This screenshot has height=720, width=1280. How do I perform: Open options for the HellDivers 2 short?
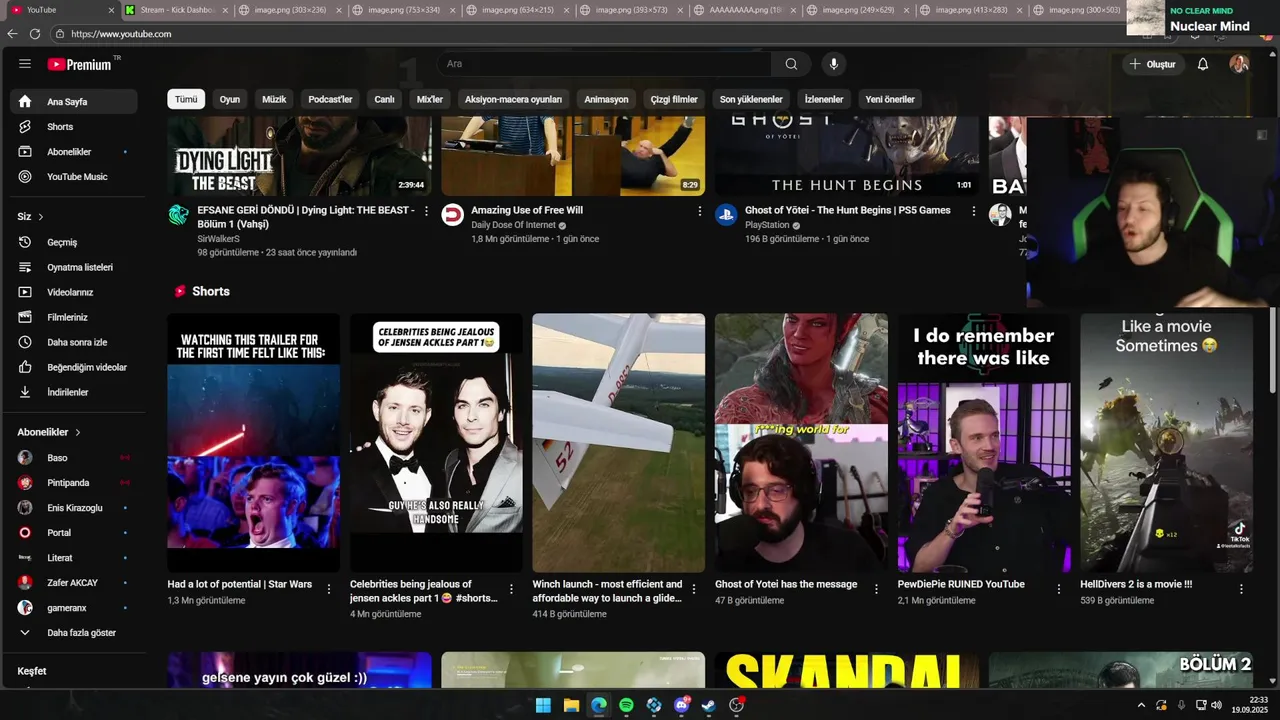click(x=1241, y=589)
